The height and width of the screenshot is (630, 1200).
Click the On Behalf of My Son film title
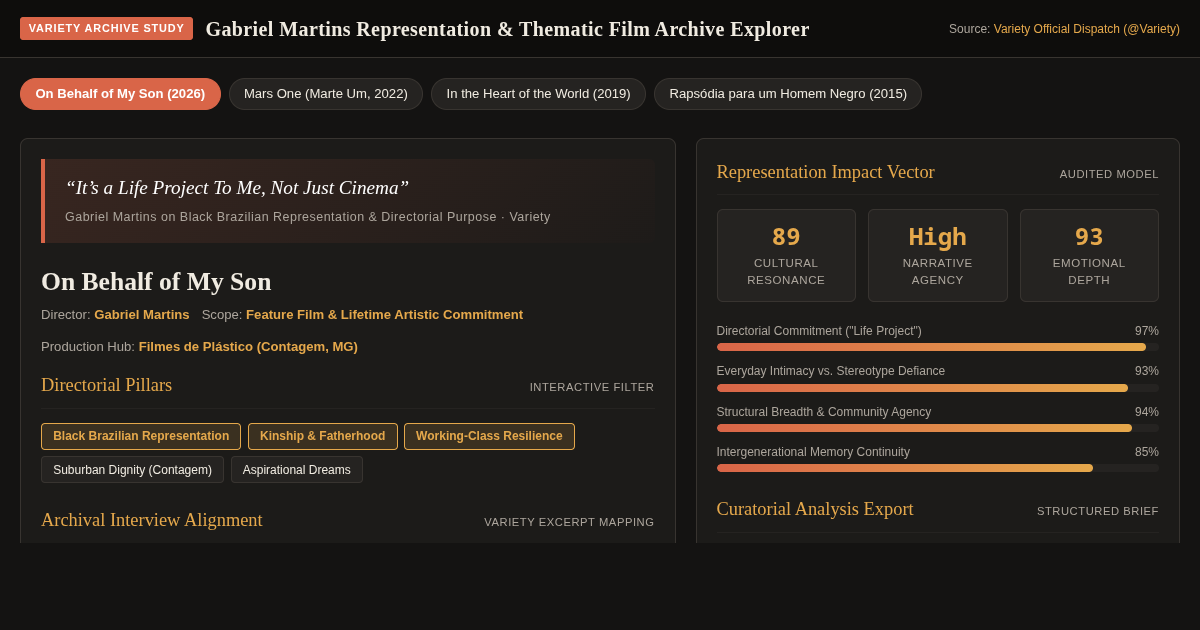pos(156,282)
